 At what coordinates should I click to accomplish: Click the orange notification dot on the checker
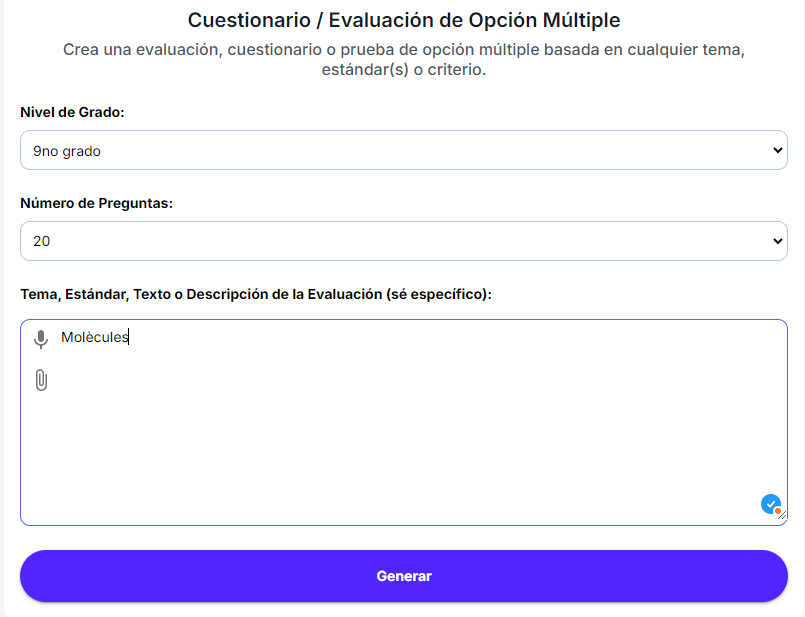776,512
